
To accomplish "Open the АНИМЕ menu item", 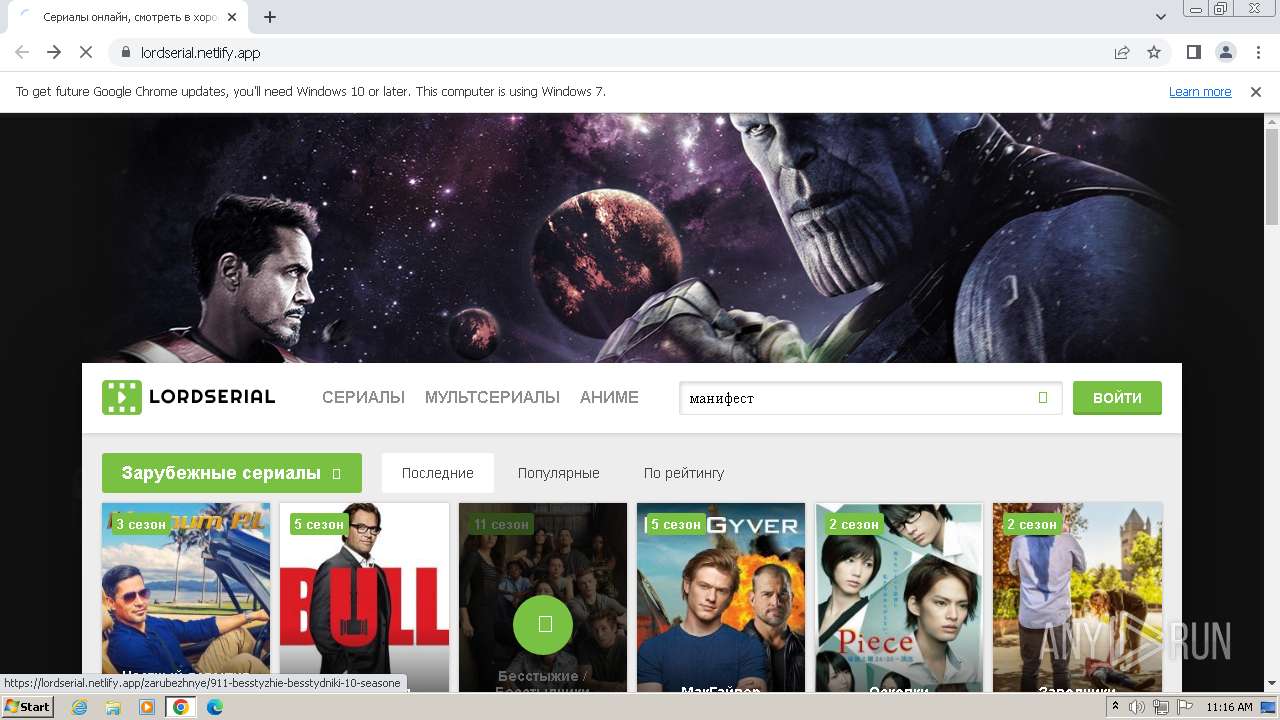I will click(x=609, y=397).
